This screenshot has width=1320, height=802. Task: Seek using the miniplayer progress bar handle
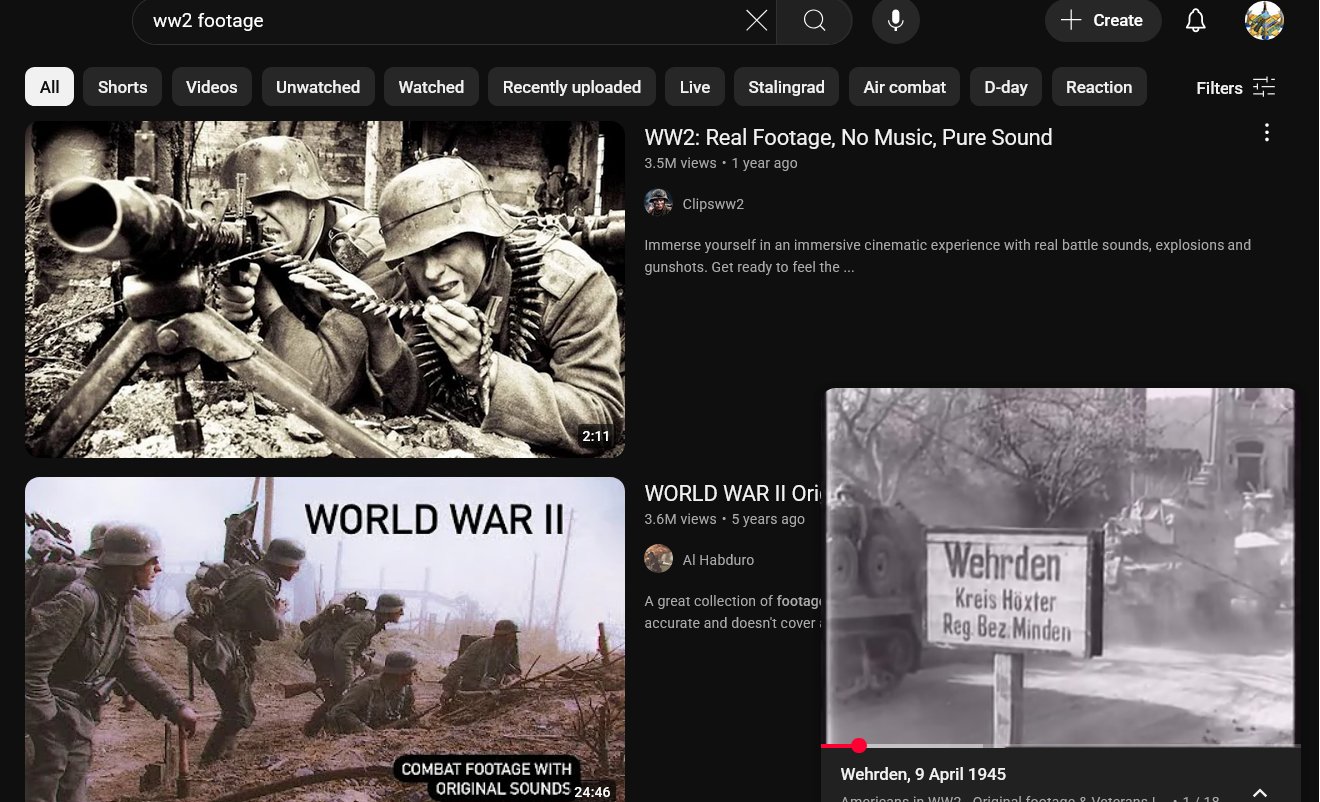click(x=859, y=745)
